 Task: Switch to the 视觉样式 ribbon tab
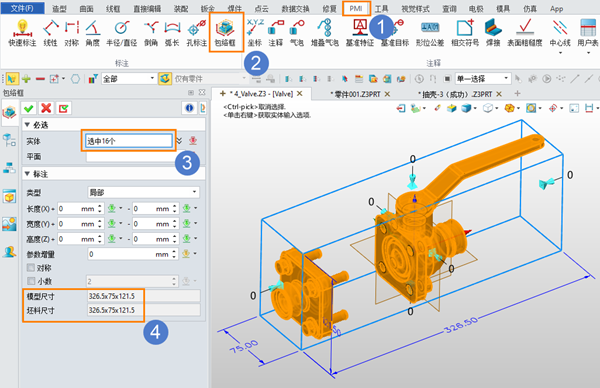415,8
